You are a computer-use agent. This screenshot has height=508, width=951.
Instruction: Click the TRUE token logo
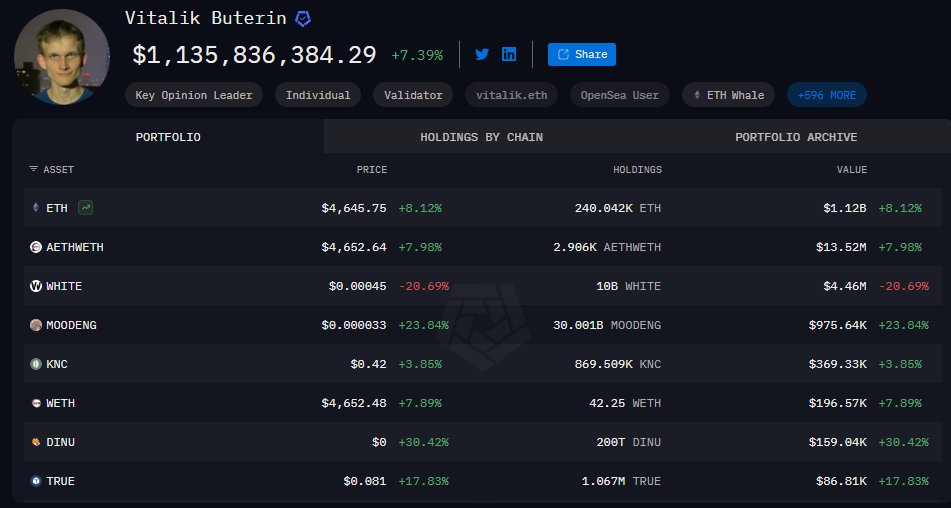pos(36,481)
